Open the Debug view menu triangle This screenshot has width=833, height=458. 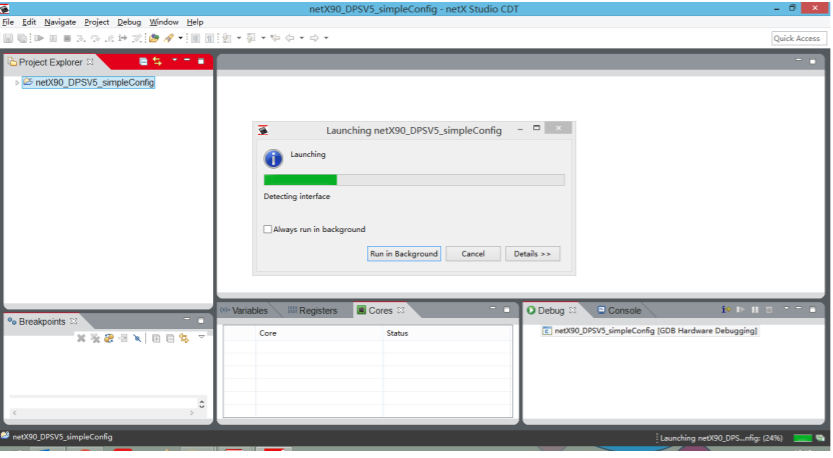786,309
